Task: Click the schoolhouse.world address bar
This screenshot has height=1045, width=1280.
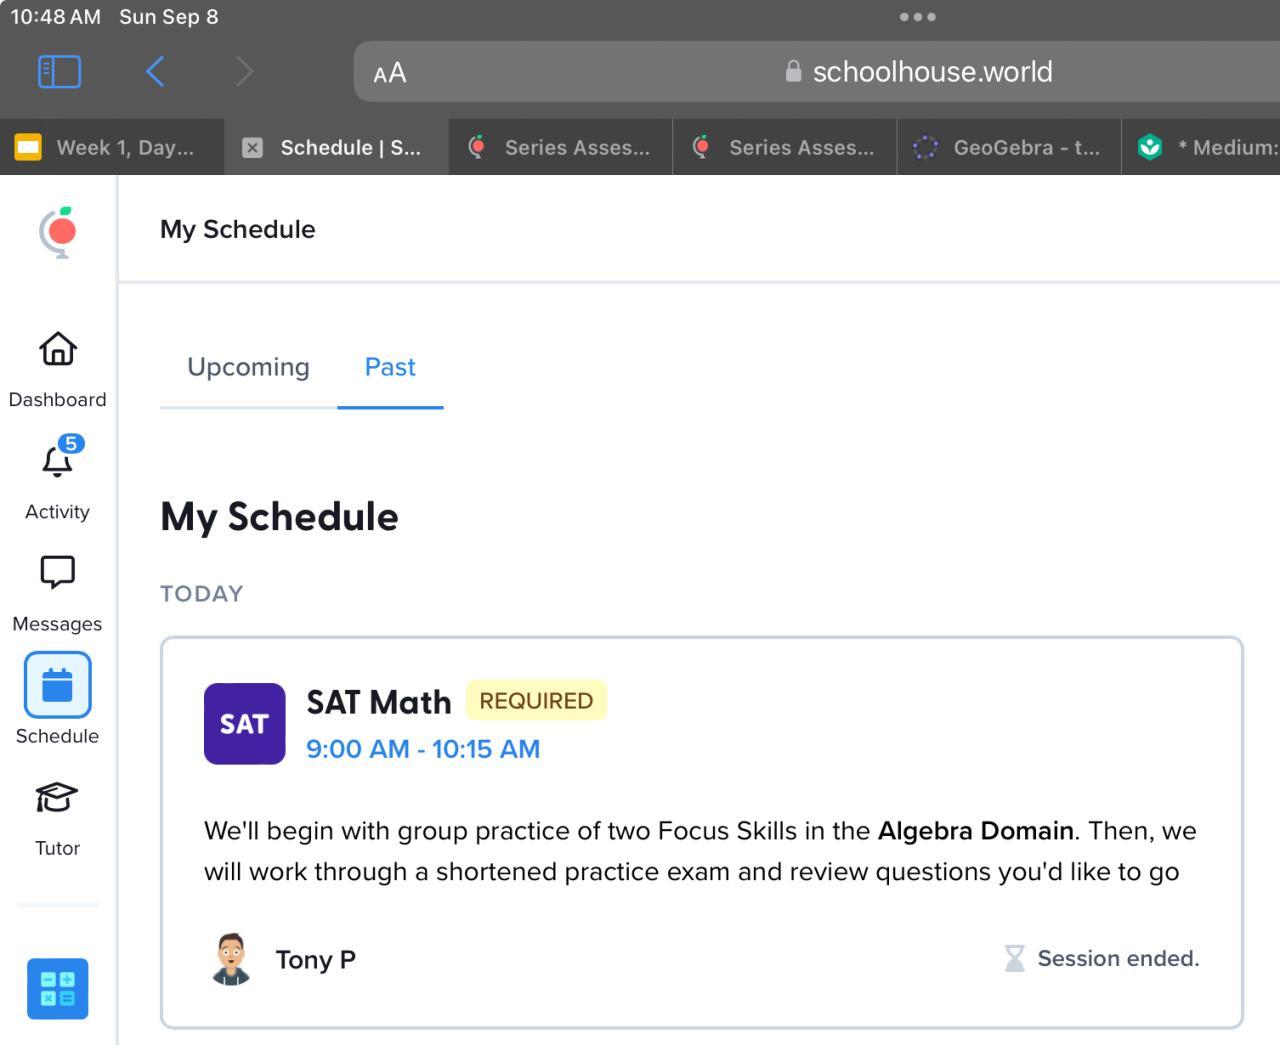Action: tap(930, 72)
